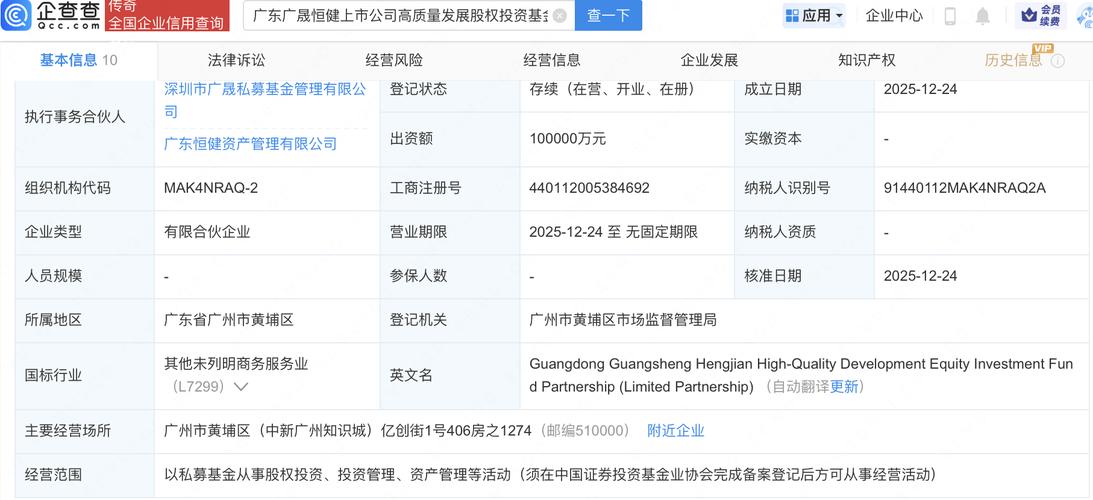Click the 存续（在营、开业、在册） status value
The width and height of the screenshot is (1093, 500).
point(612,89)
